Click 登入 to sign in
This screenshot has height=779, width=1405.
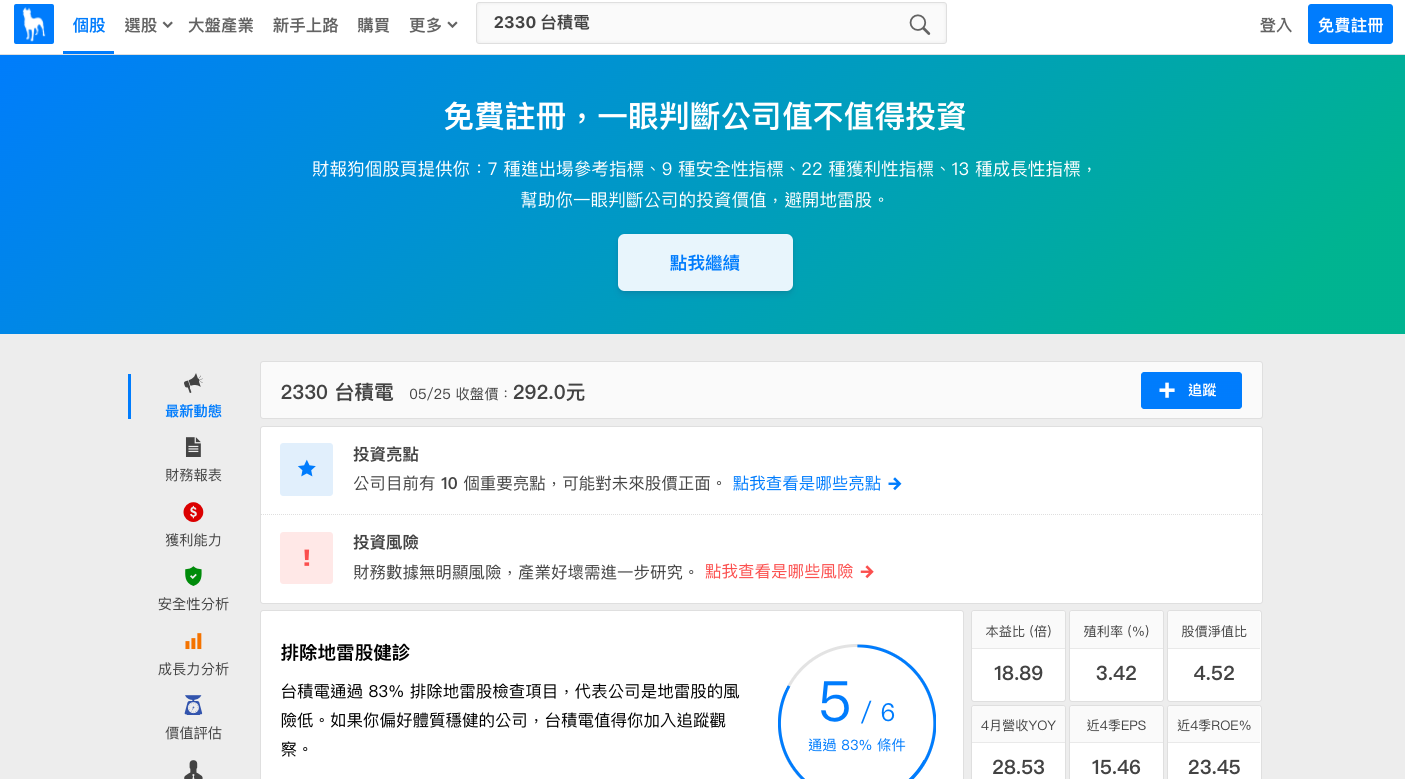point(1276,25)
